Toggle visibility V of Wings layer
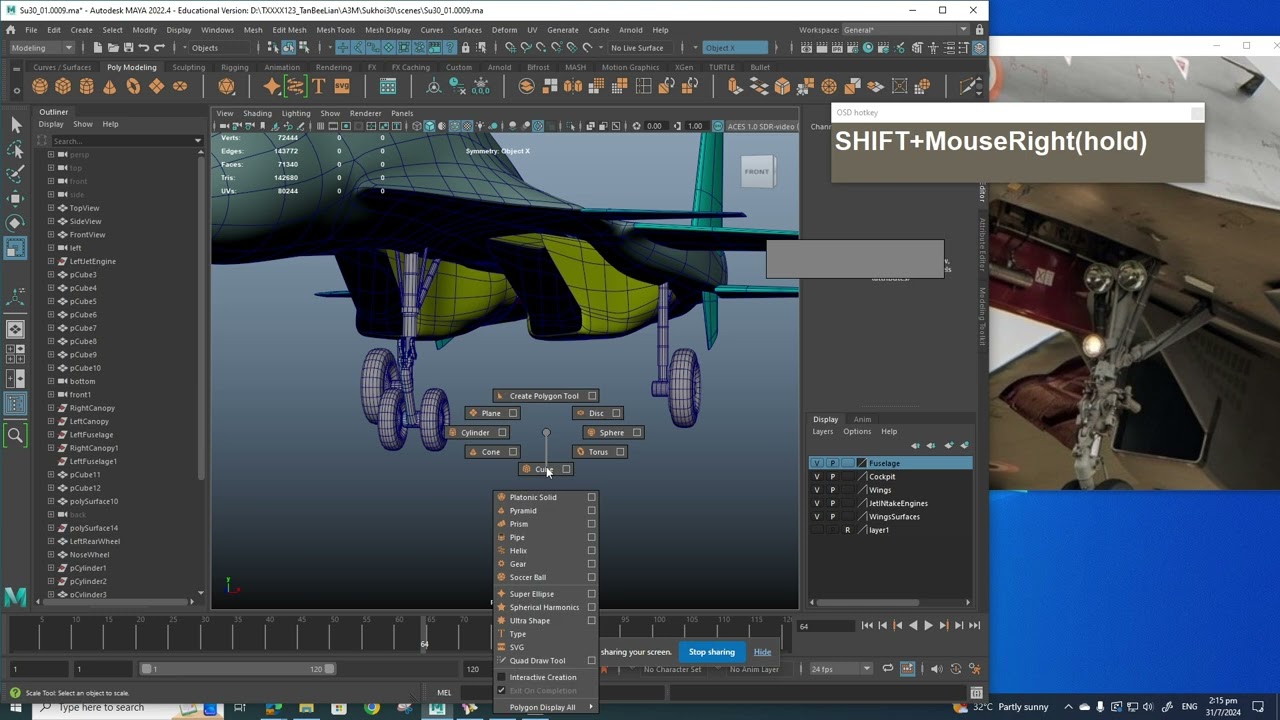The image size is (1280, 720). tap(817, 490)
